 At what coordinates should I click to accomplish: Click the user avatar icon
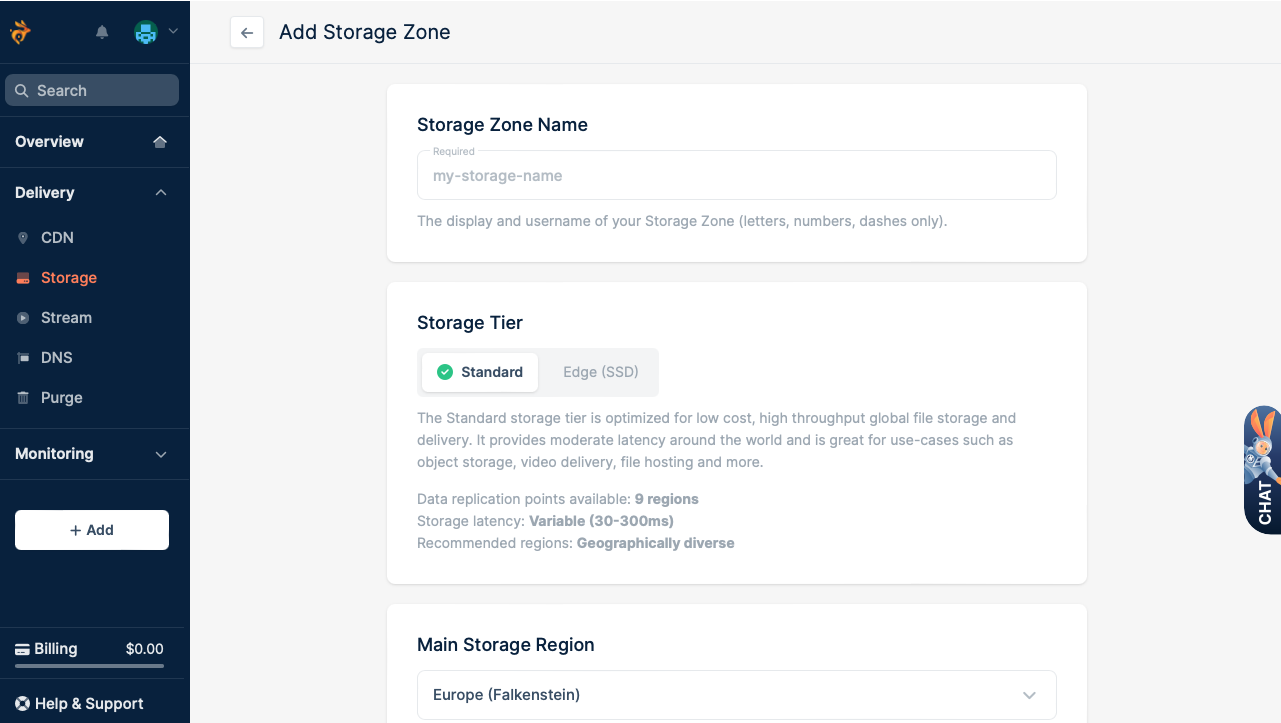[x=146, y=32]
